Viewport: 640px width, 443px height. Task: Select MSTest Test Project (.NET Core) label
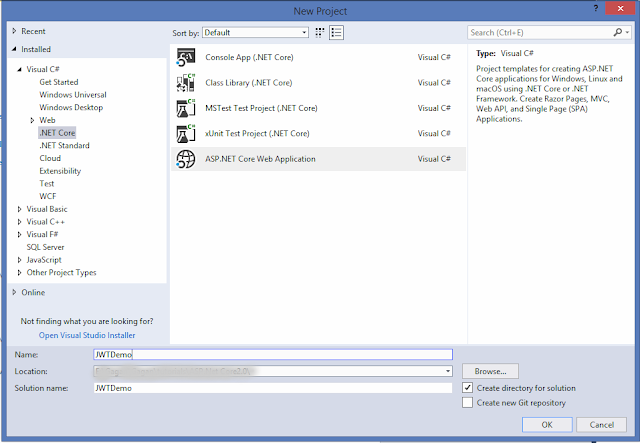click(x=261, y=108)
